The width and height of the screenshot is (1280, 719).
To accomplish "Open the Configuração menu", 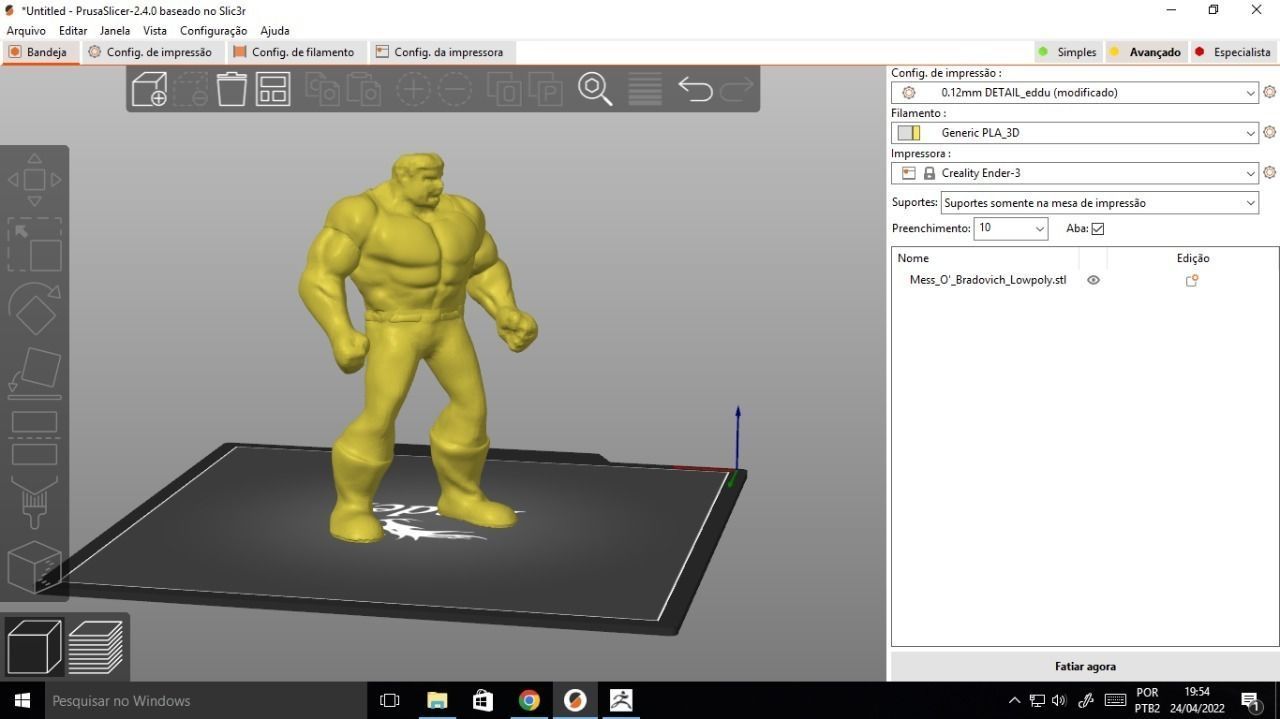I will point(213,31).
